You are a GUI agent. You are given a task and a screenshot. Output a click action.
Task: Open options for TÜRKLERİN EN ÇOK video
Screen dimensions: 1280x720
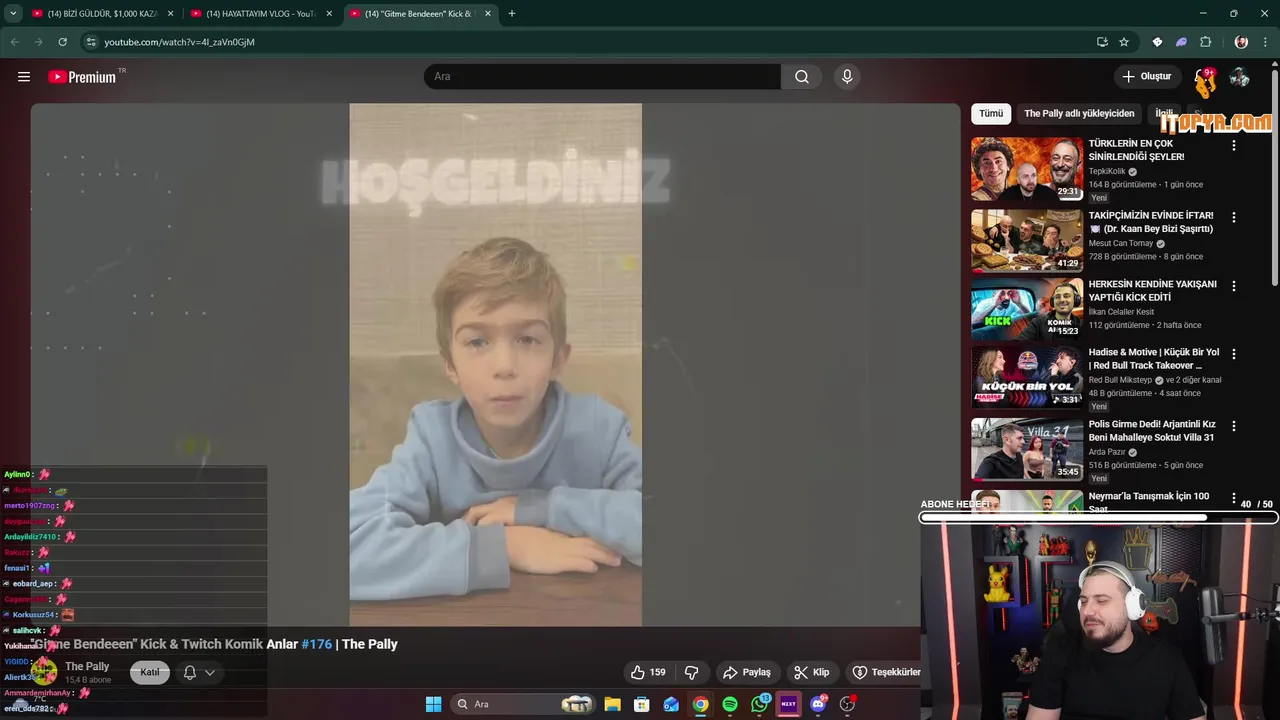click(x=1233, y=145)
